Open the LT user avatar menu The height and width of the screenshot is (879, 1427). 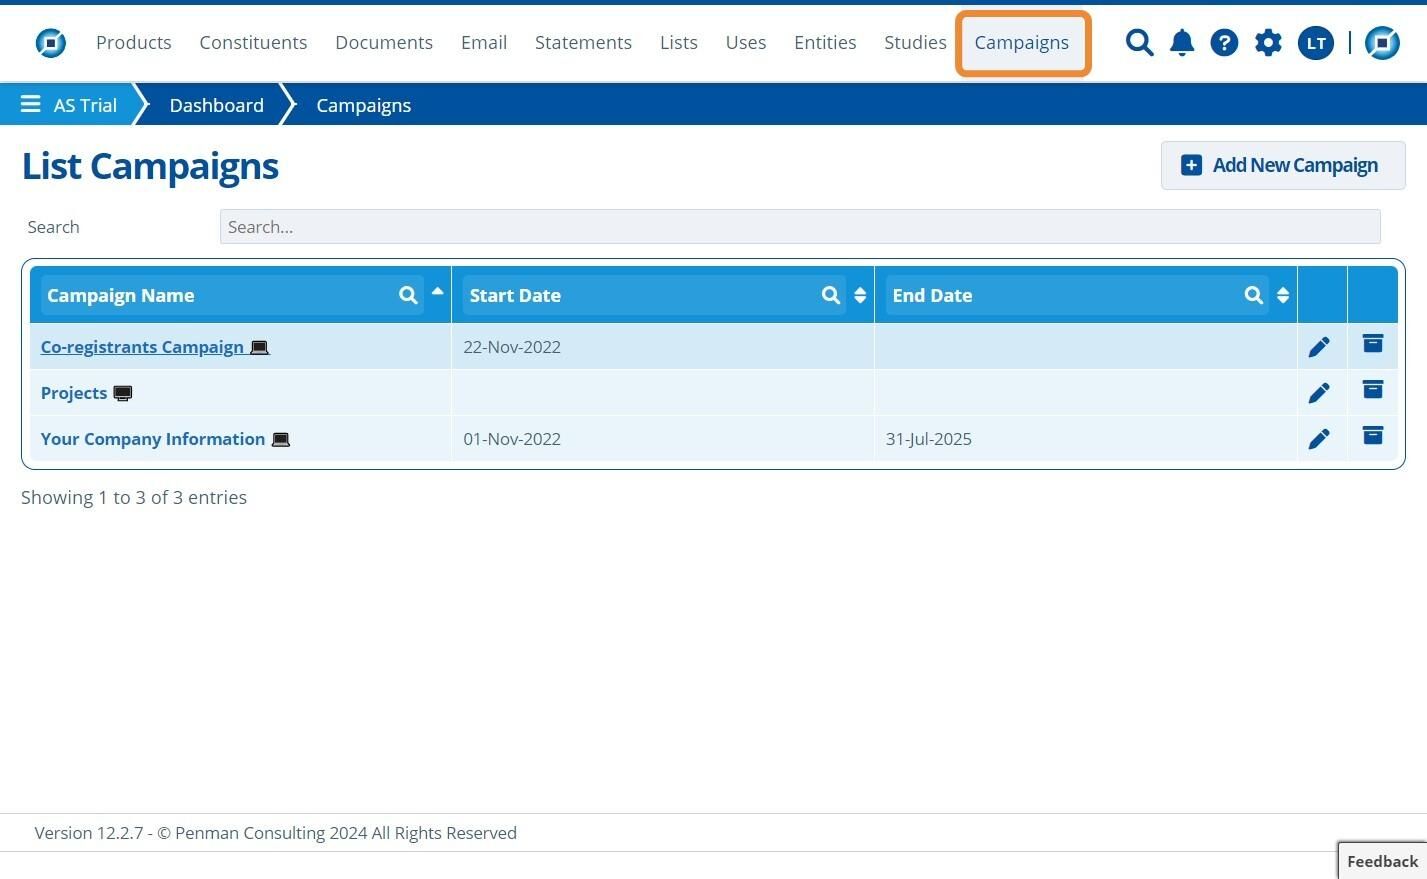(x=1316, y=43)
